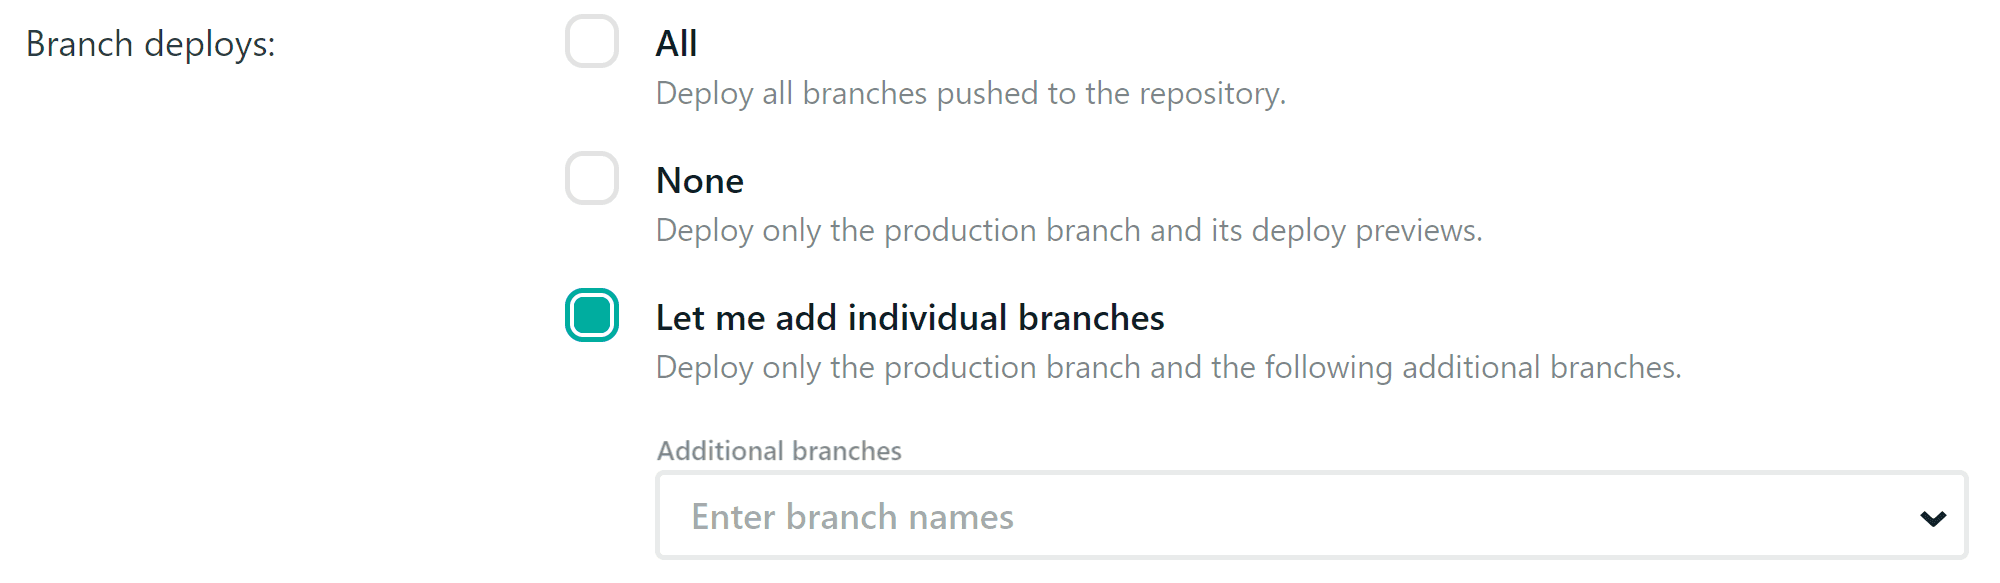Viewport: 2000px width, 583px height.
Task: Click the "Enter branch names" input field
Action: 1200,516
